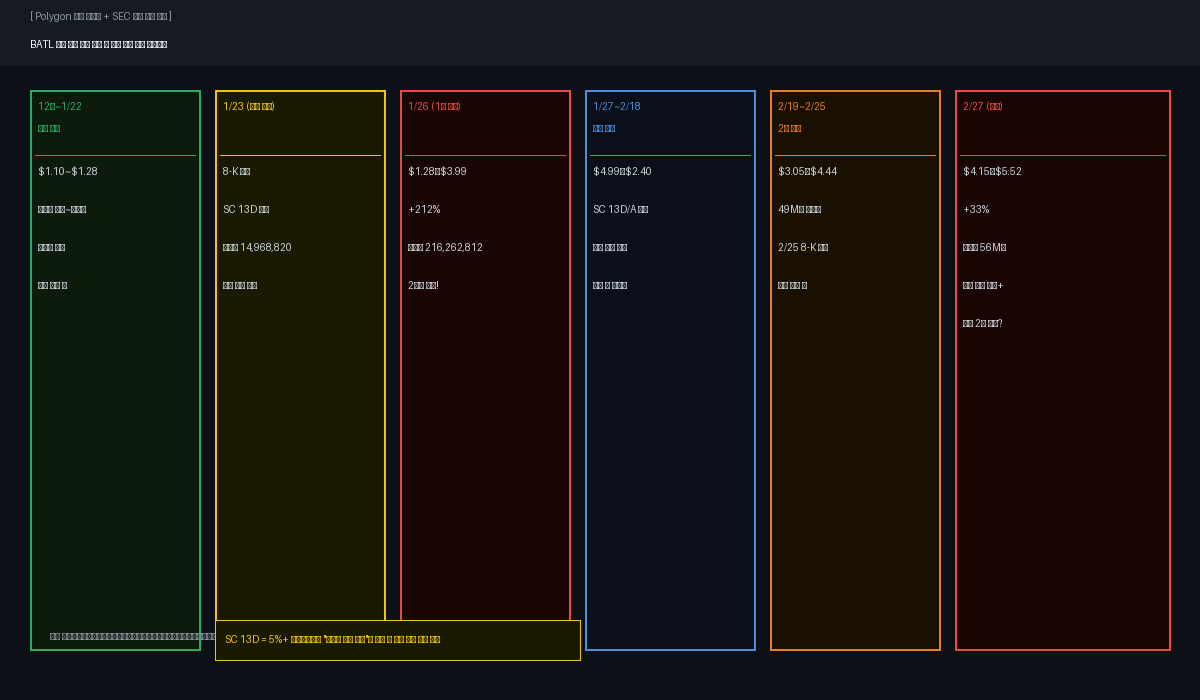1200x700 pixels.
Task: Open the red 1/26 card header
Action: point(434,107)
